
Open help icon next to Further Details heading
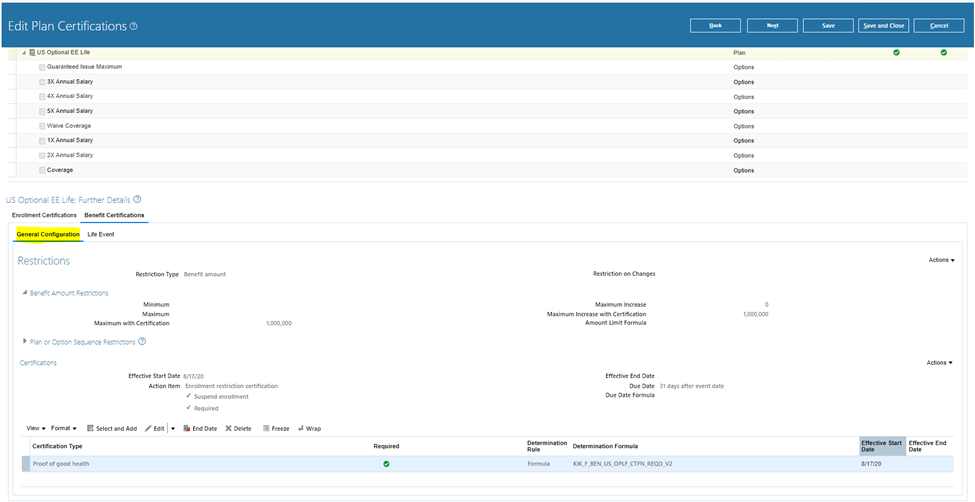pos(137,200)
